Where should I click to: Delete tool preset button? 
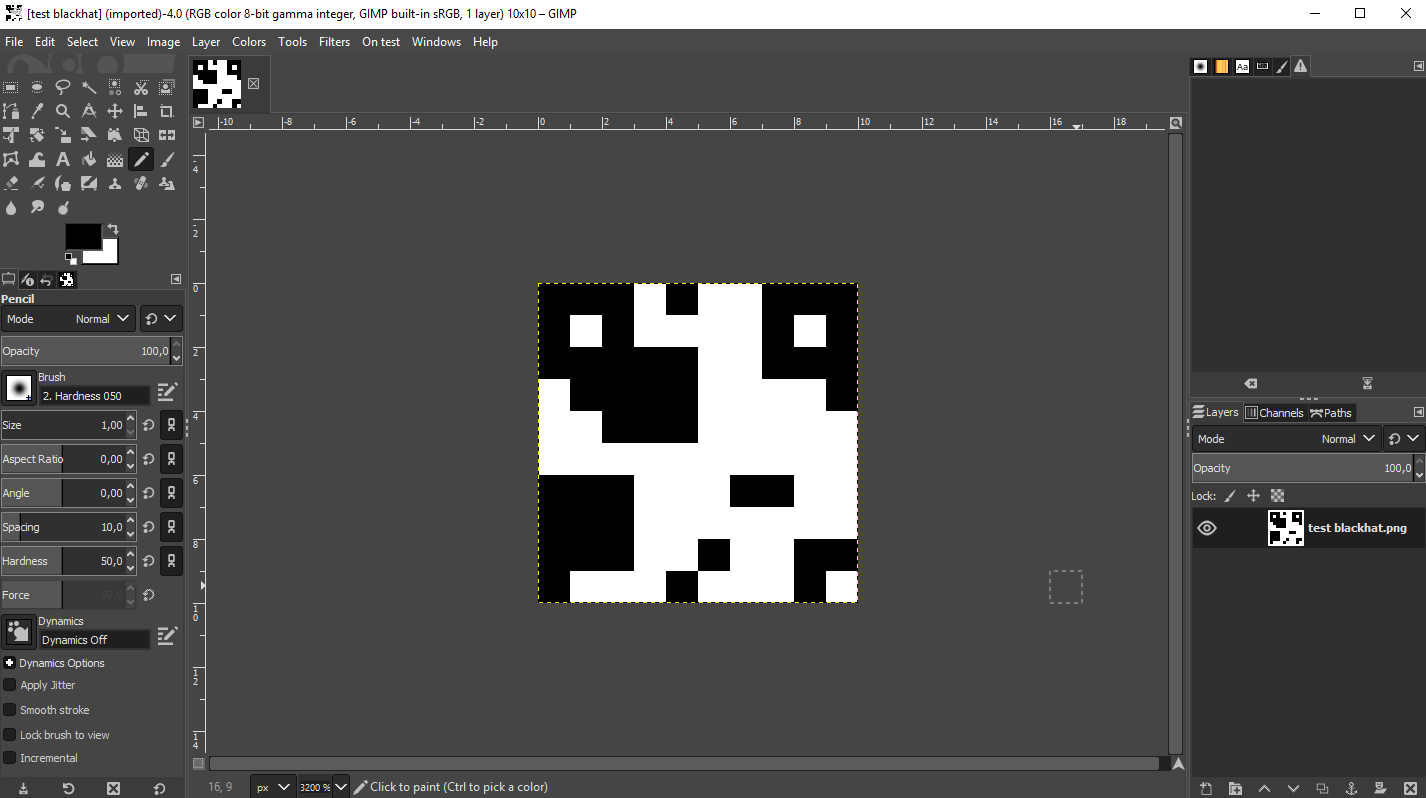pos(113,788)
